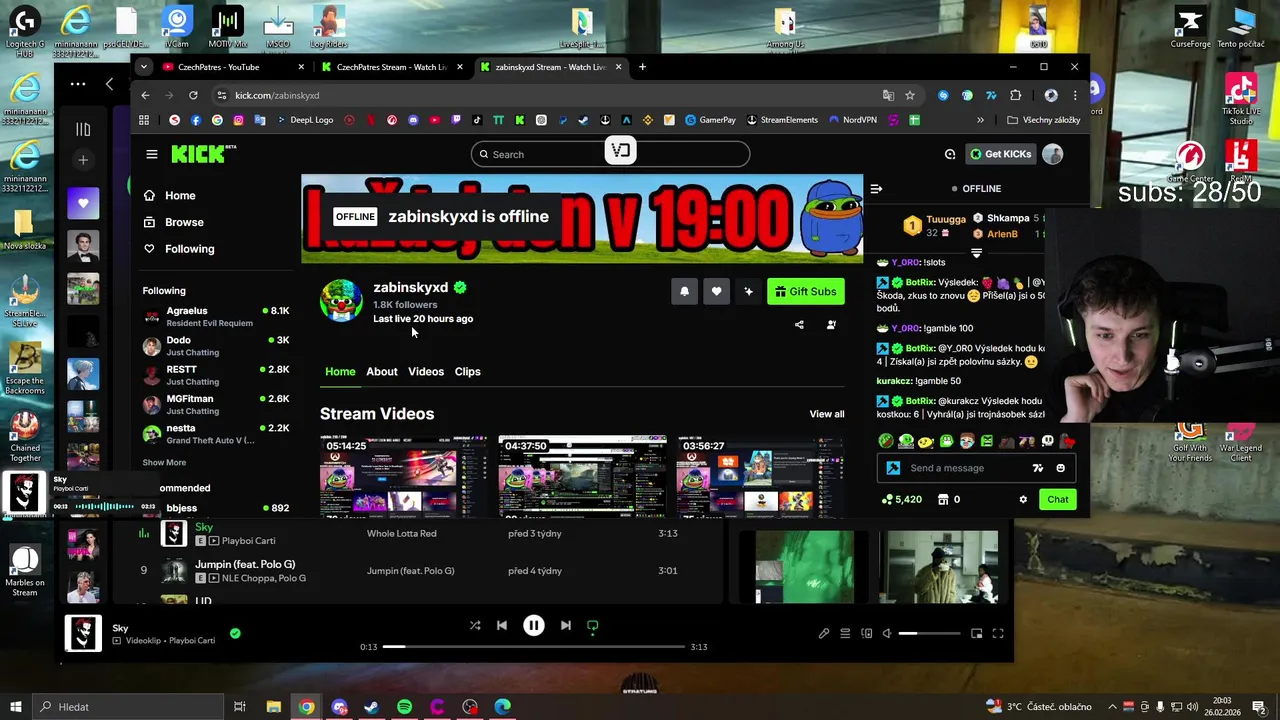The height and width of the screenshot is (720, 1280).
Task: Click the share icon under Gift Subs
Action: pos(799,325)
